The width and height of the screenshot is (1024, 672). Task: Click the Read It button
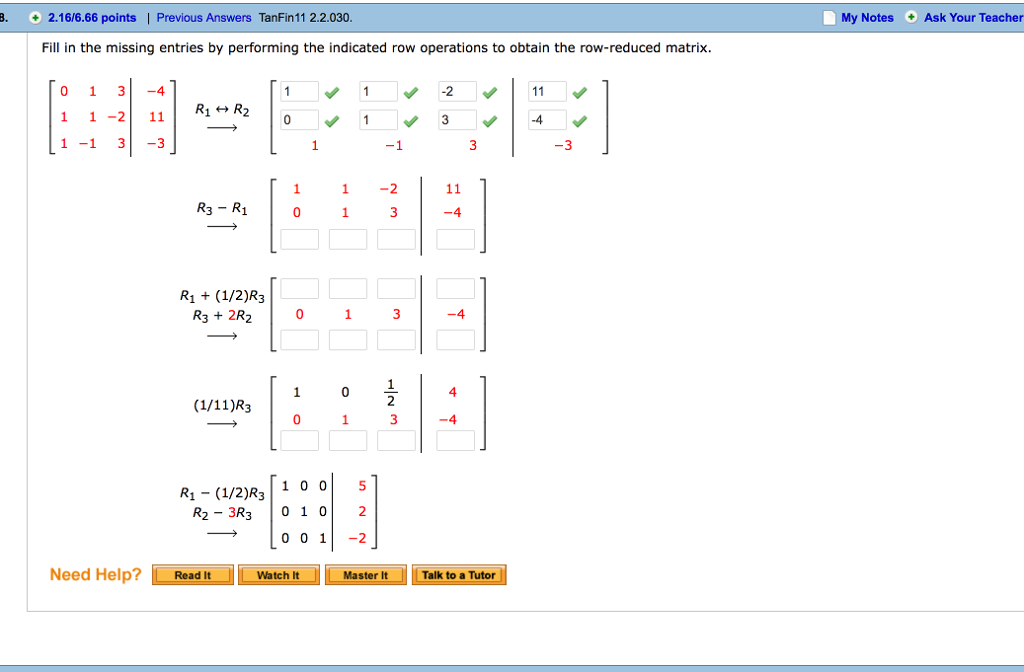(x=192, y=574)
